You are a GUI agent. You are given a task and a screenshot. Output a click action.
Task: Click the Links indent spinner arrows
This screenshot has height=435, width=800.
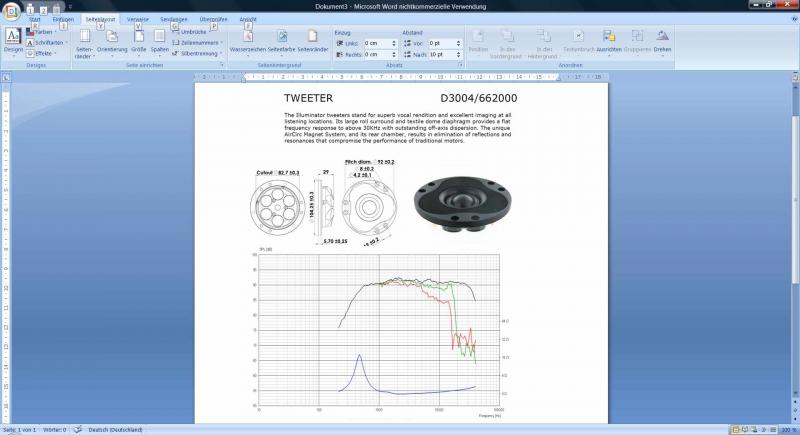[394, 43]
